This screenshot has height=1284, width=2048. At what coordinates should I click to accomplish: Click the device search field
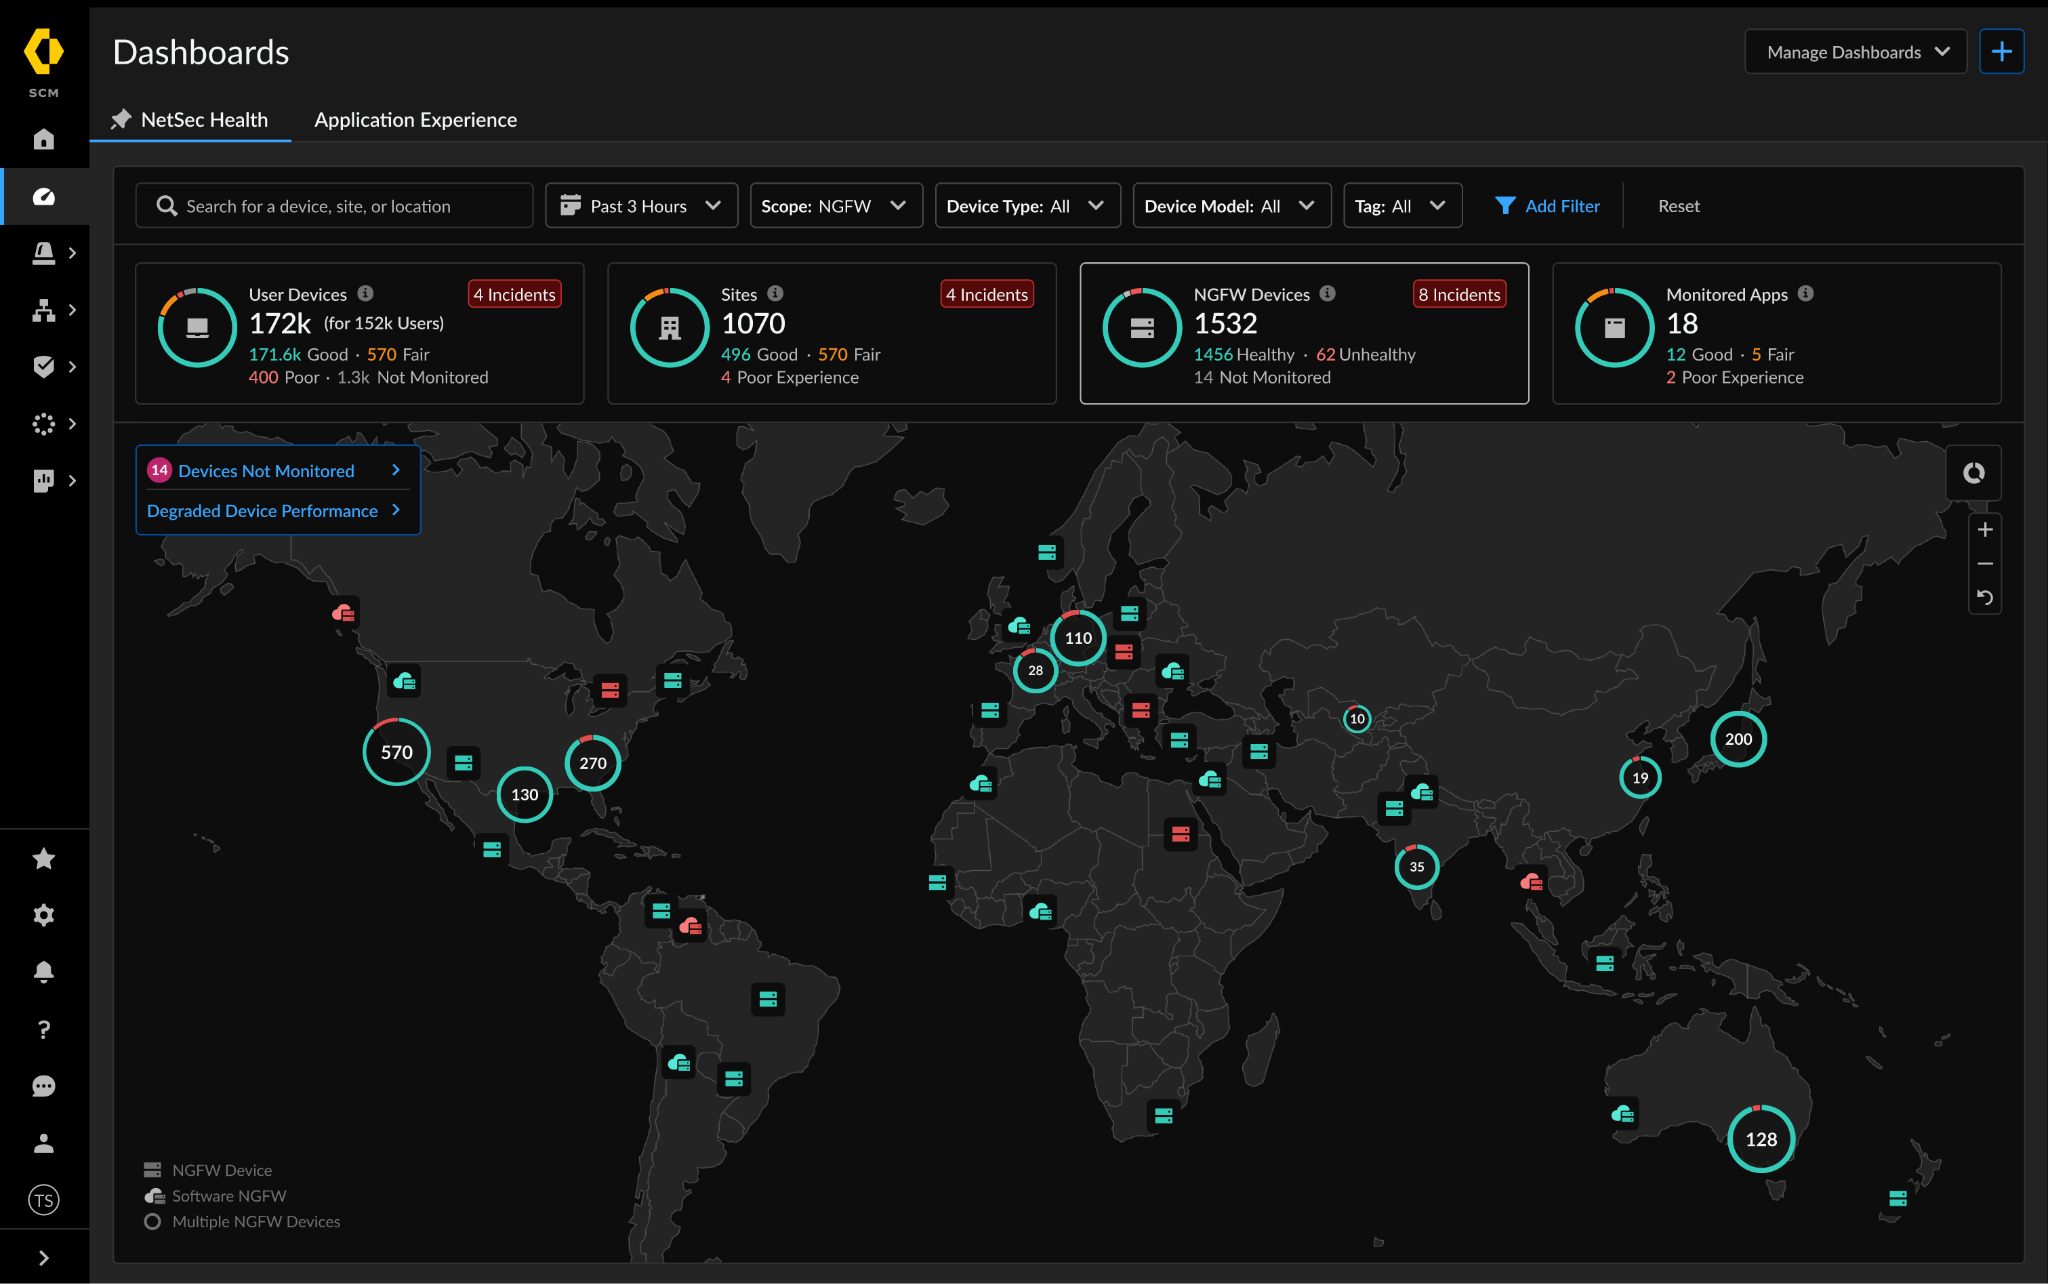pos(334,206)
